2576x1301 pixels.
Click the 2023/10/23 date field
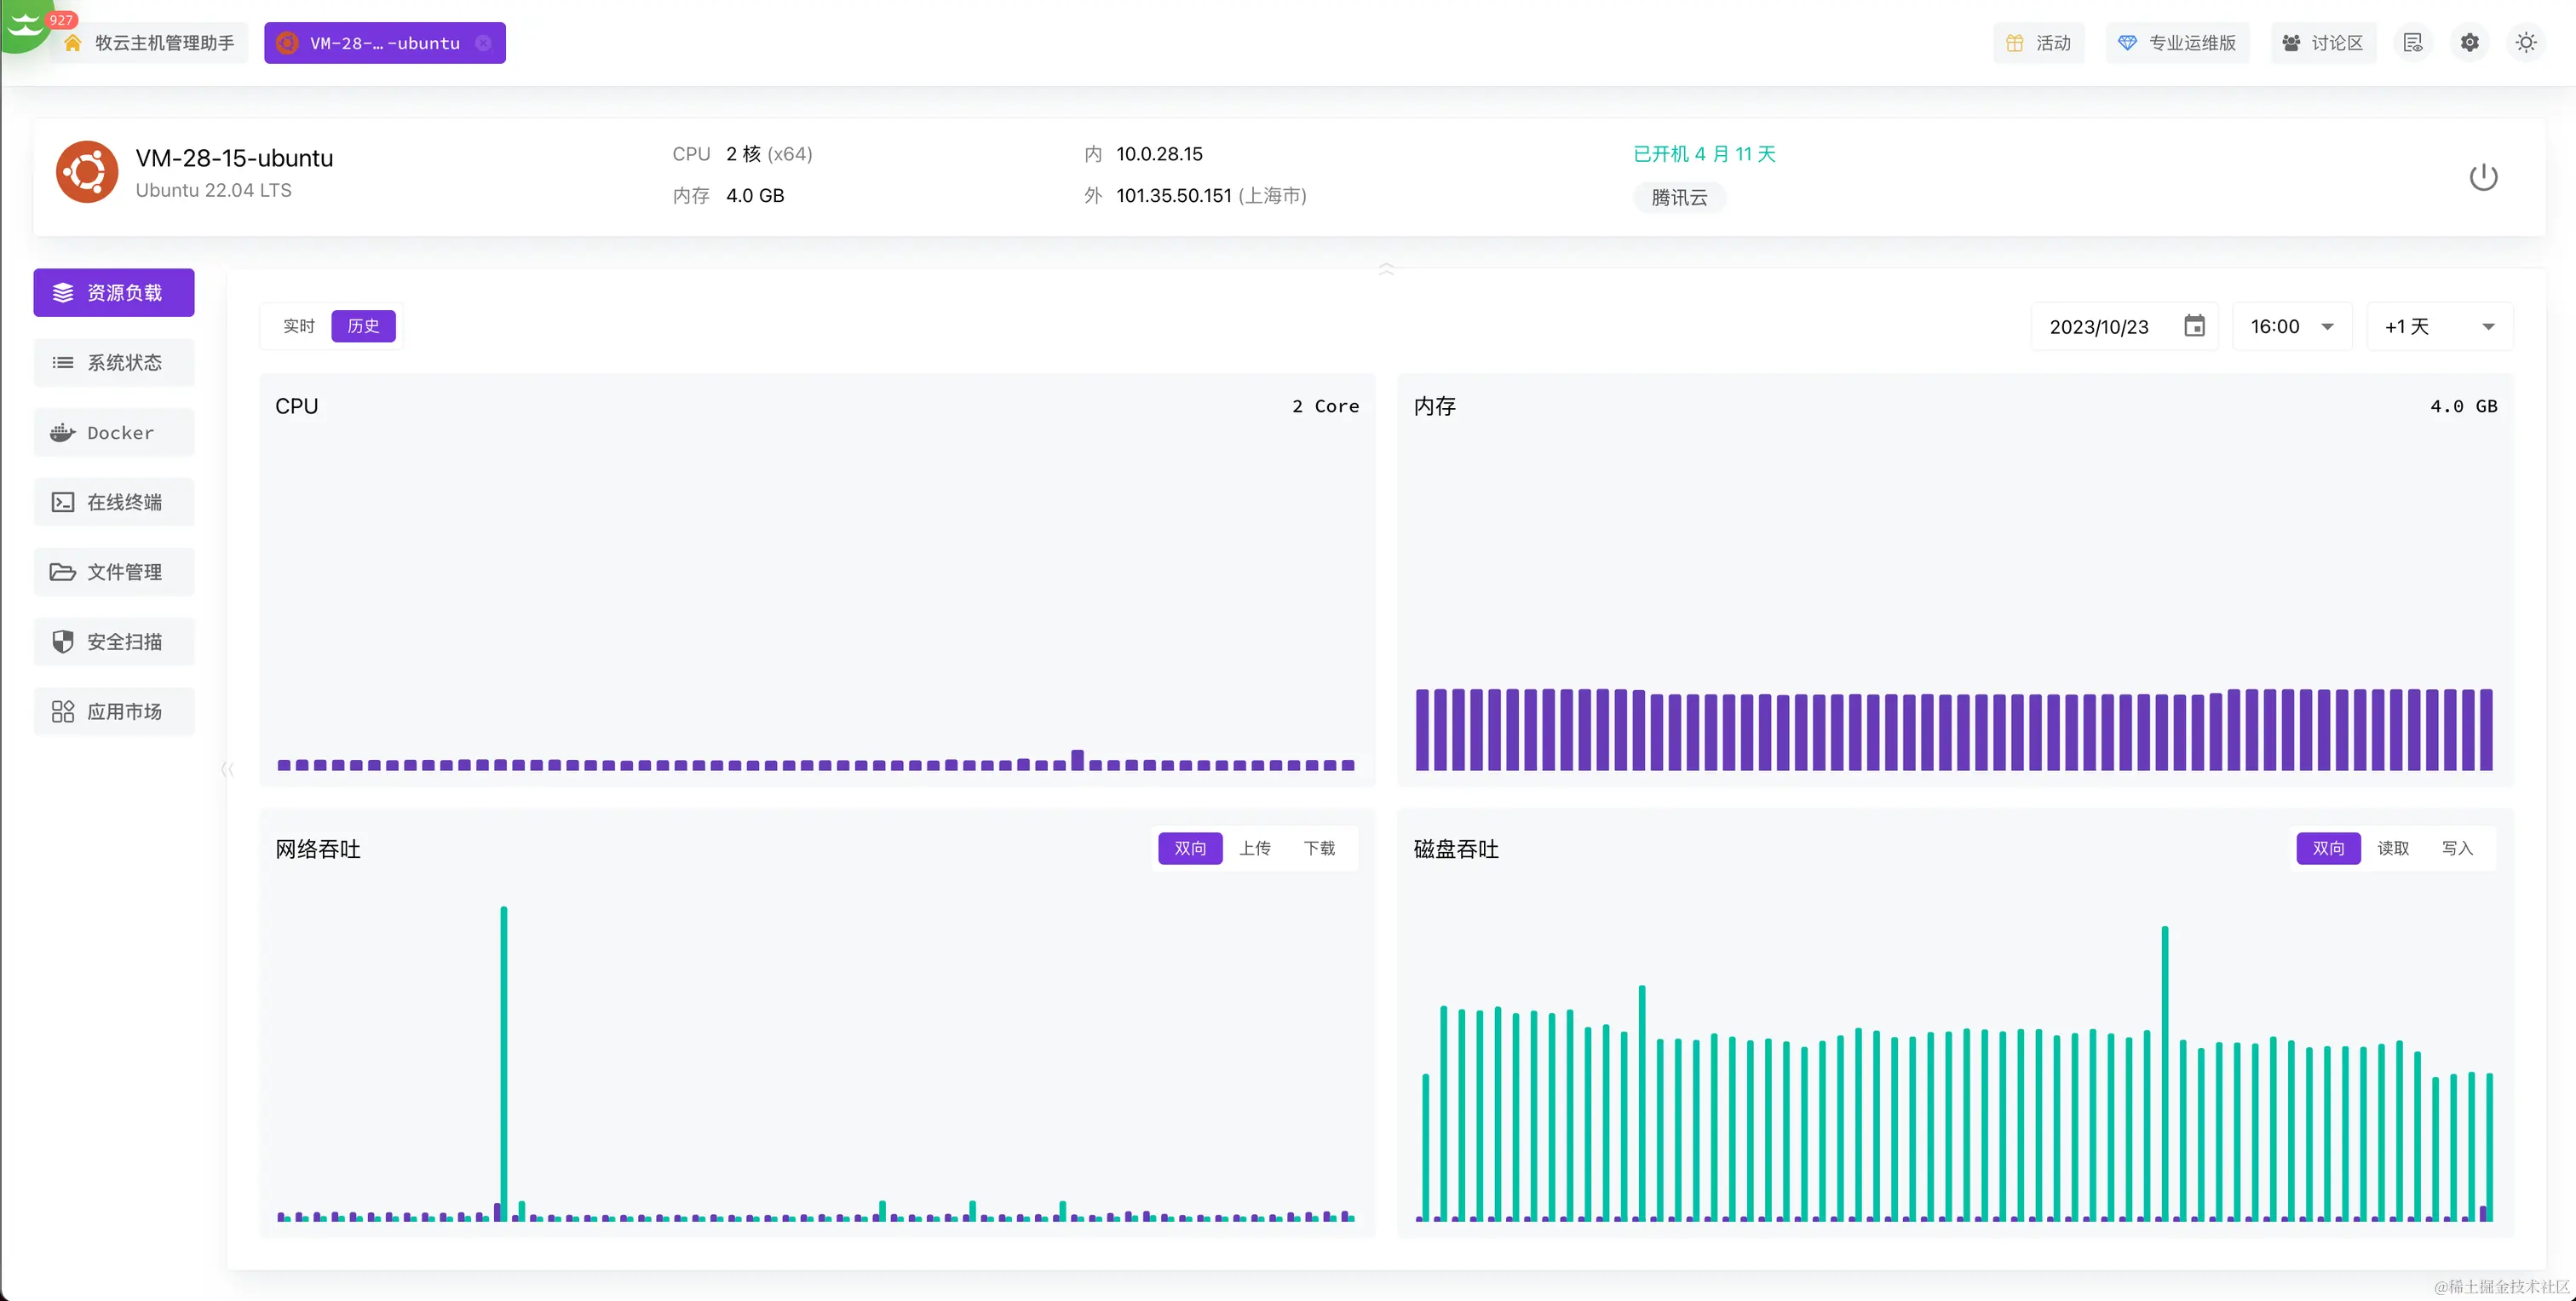coord(2099,326)
